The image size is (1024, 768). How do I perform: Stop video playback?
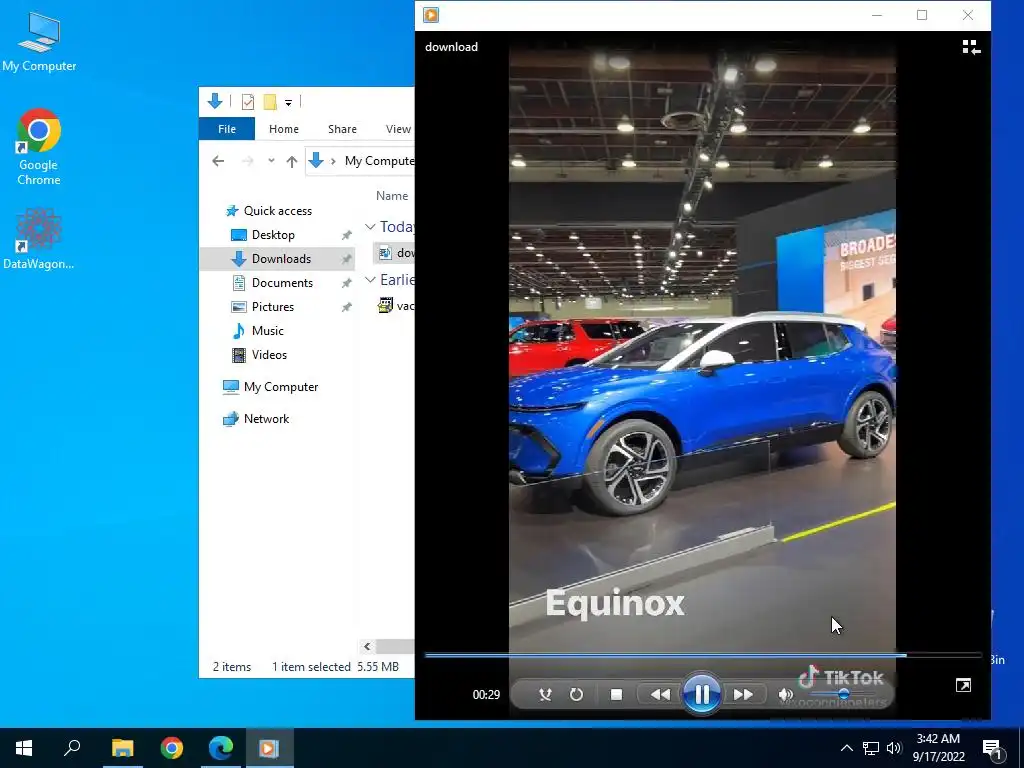tap(616, 694)
